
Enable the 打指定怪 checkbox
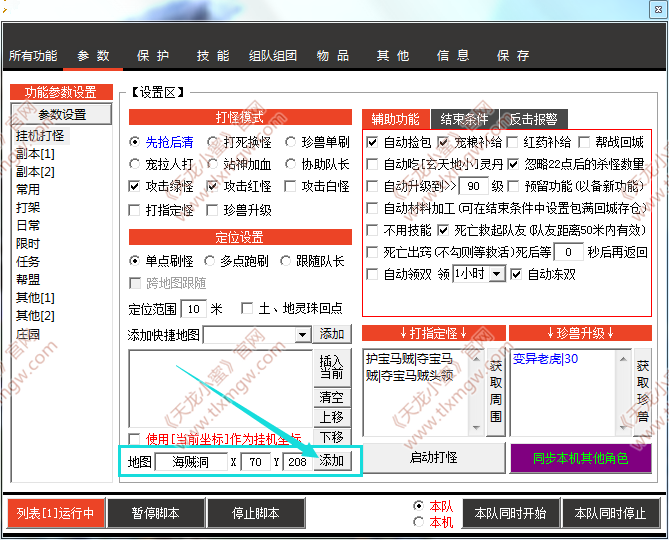tap(134, 210)
